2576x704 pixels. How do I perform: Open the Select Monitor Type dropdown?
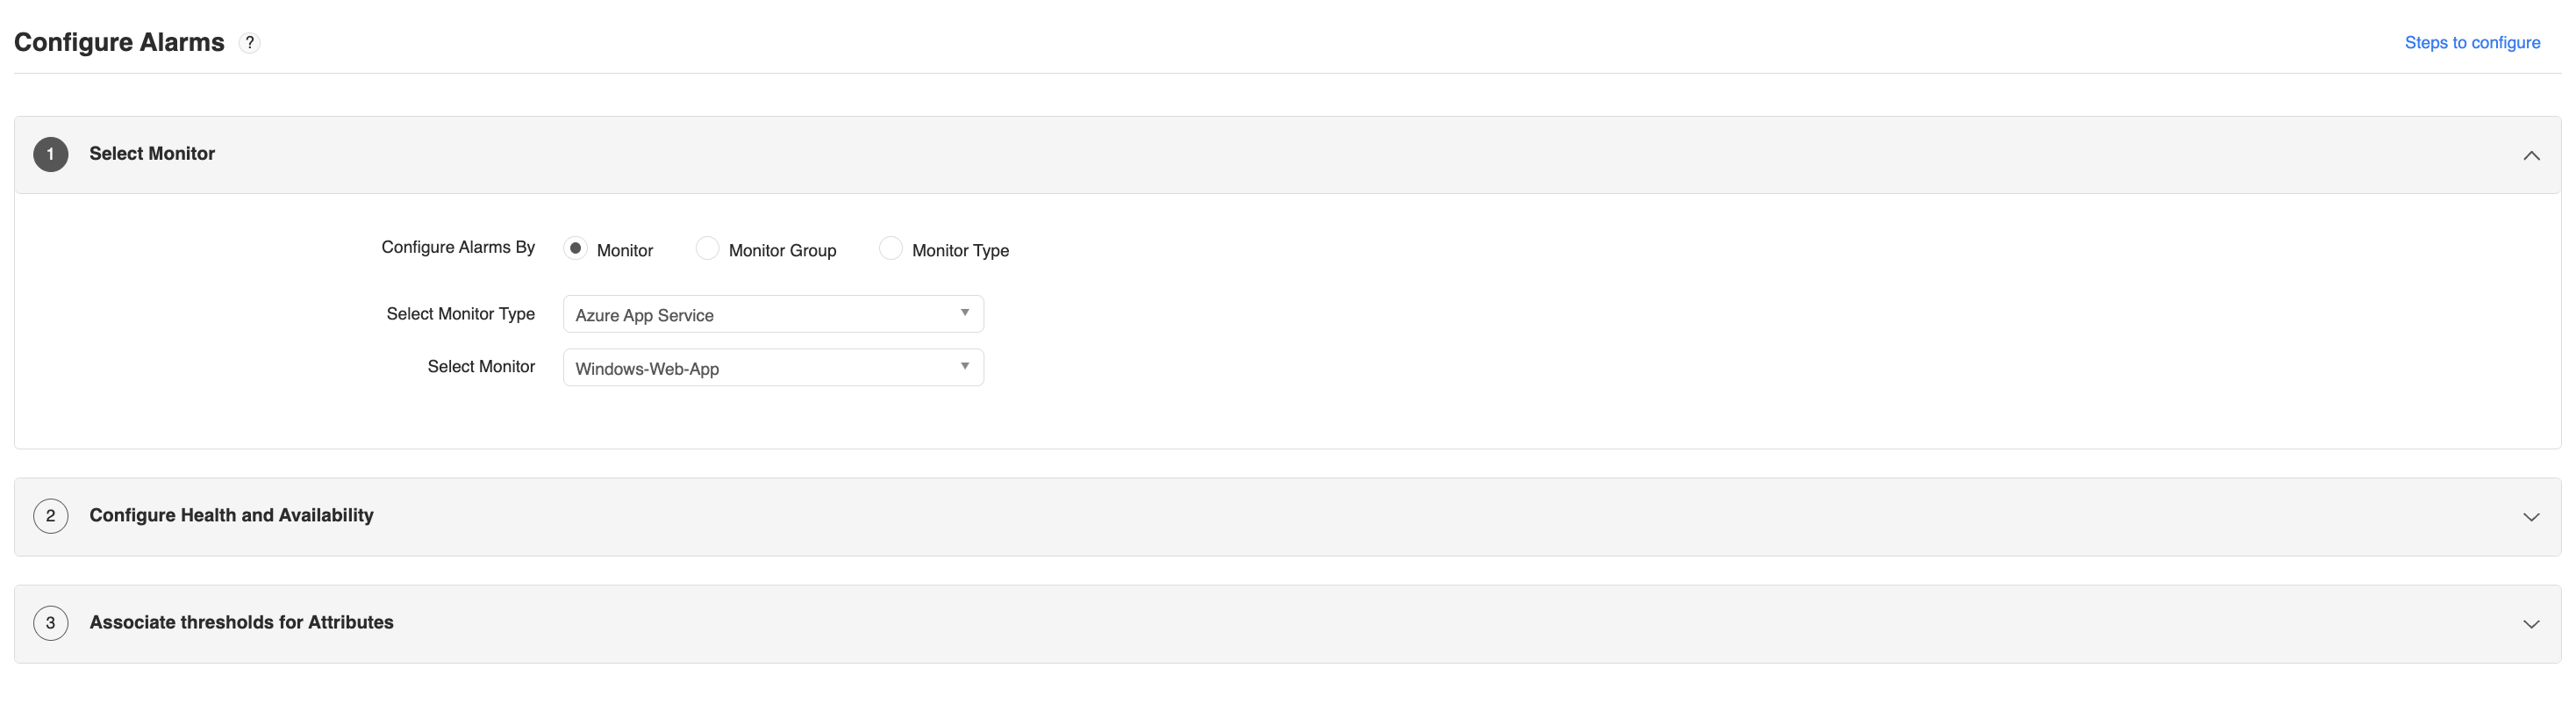coord(772,313)
